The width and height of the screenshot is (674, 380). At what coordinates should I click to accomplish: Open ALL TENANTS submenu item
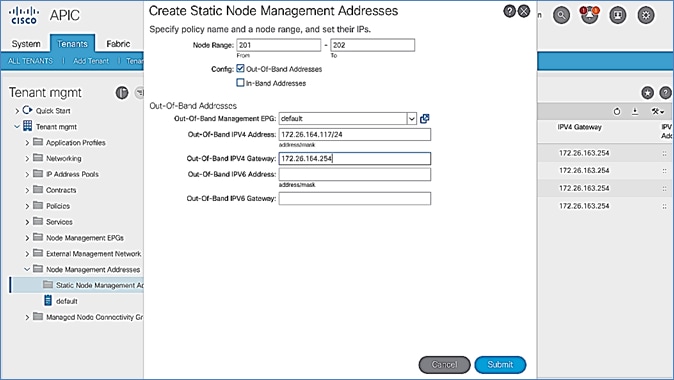point(31,61)
